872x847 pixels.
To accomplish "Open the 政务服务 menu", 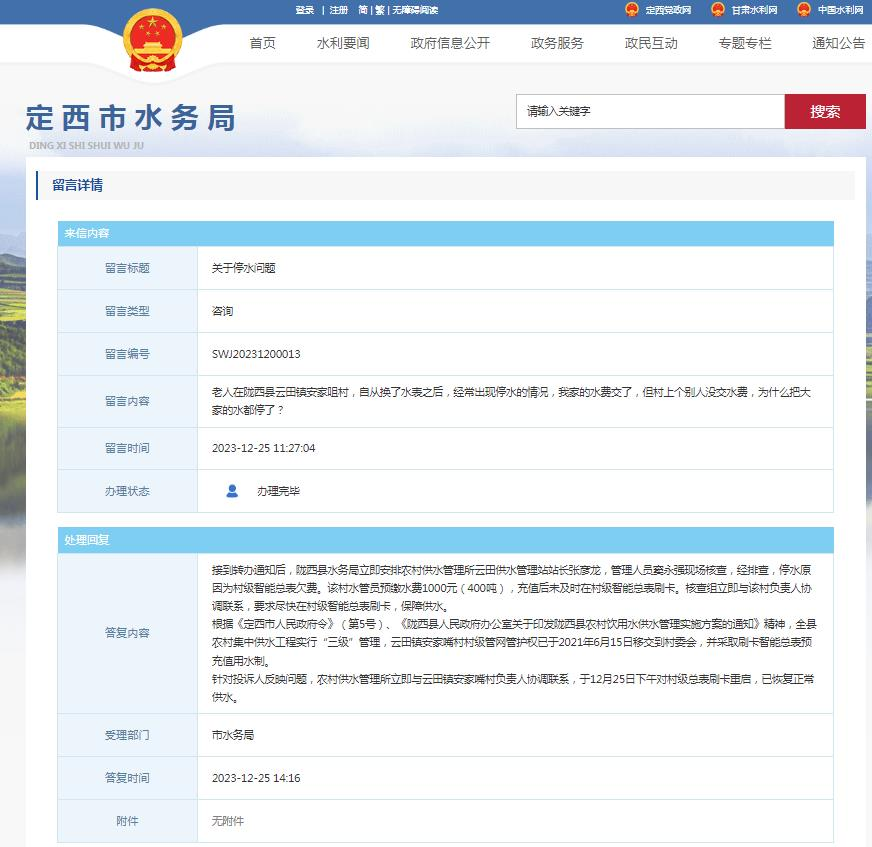I will pyautogui.click(x=557, y=43).
